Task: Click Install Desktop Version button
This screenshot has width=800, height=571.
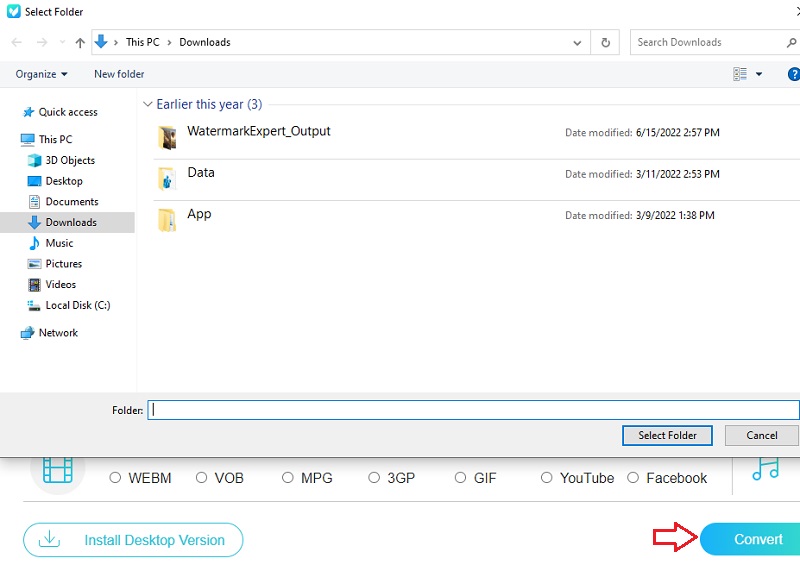Action: coord(133,540)
